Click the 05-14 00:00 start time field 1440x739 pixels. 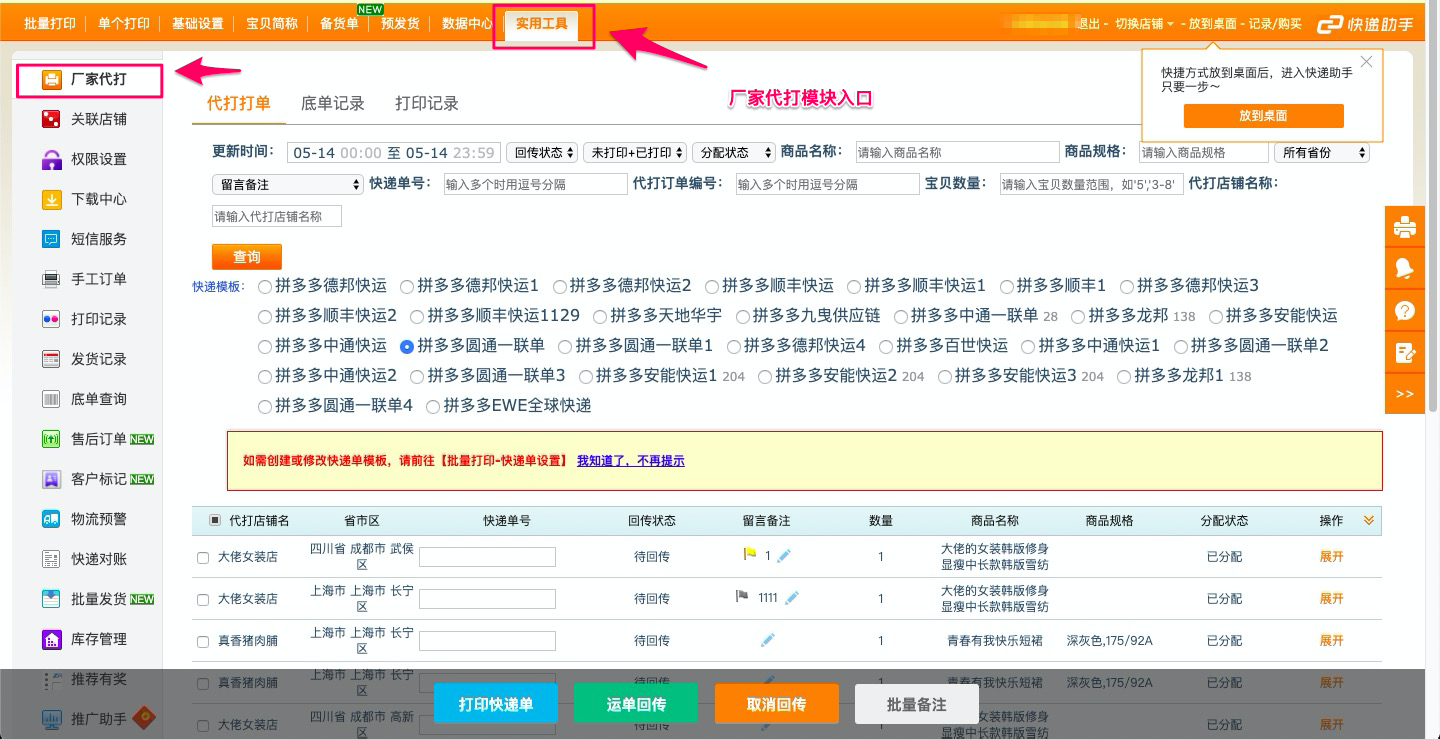click(337, 153)
